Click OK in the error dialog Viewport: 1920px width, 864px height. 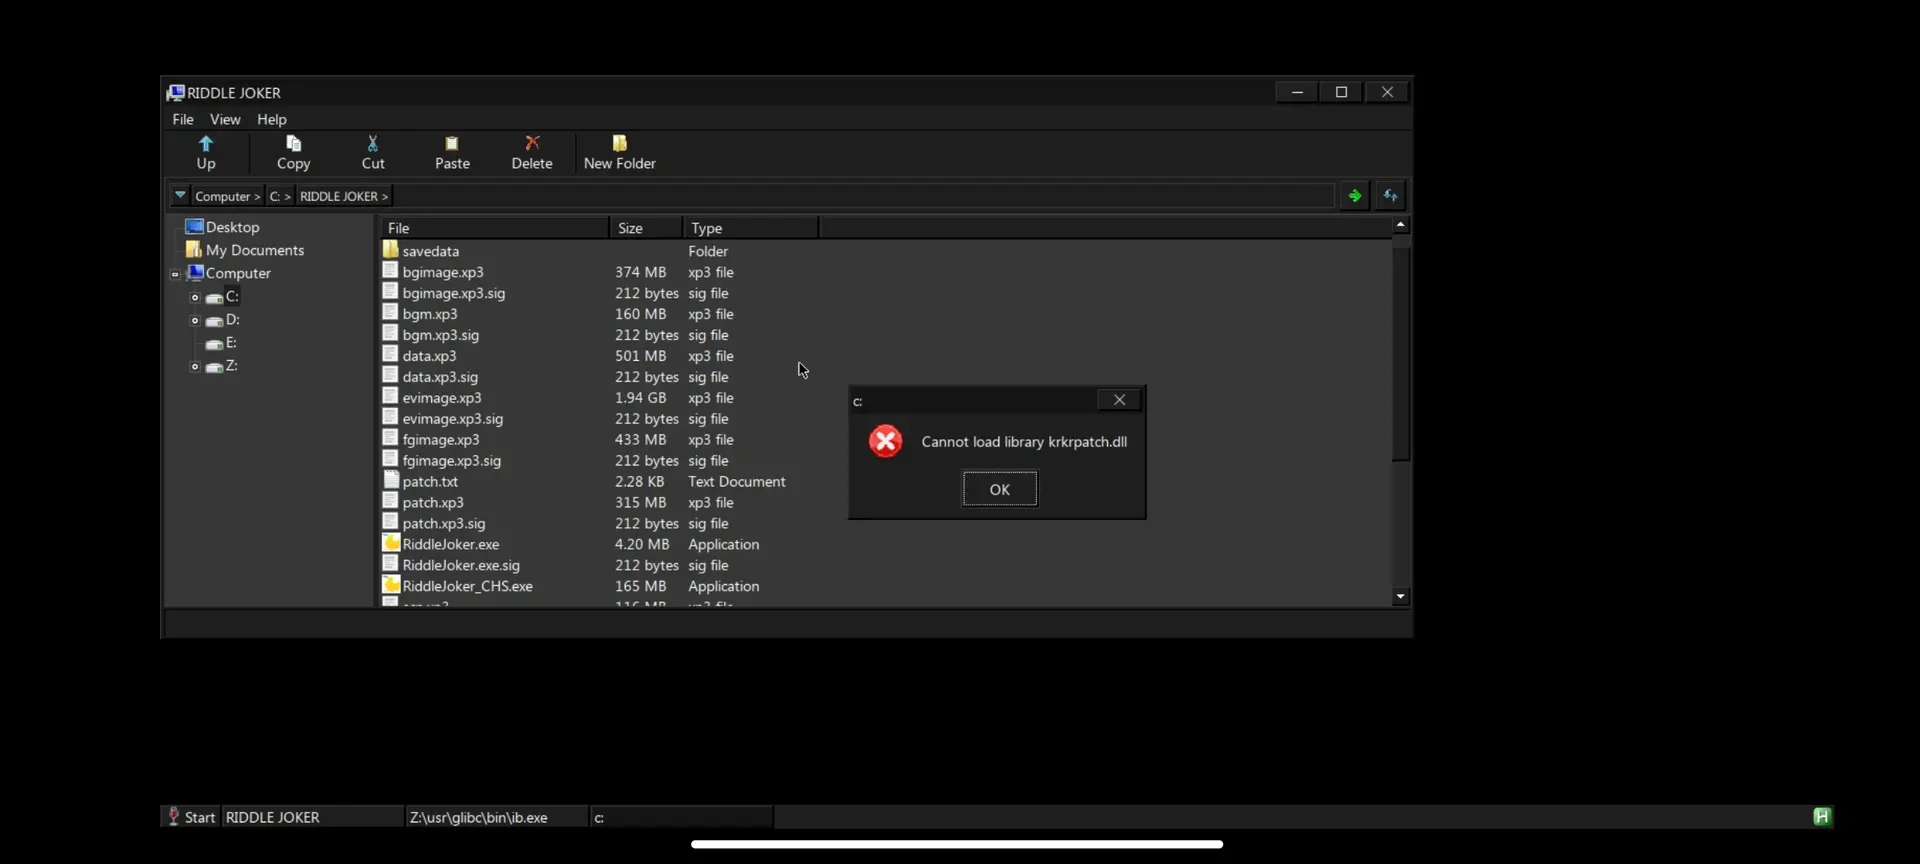point(1000,489)
